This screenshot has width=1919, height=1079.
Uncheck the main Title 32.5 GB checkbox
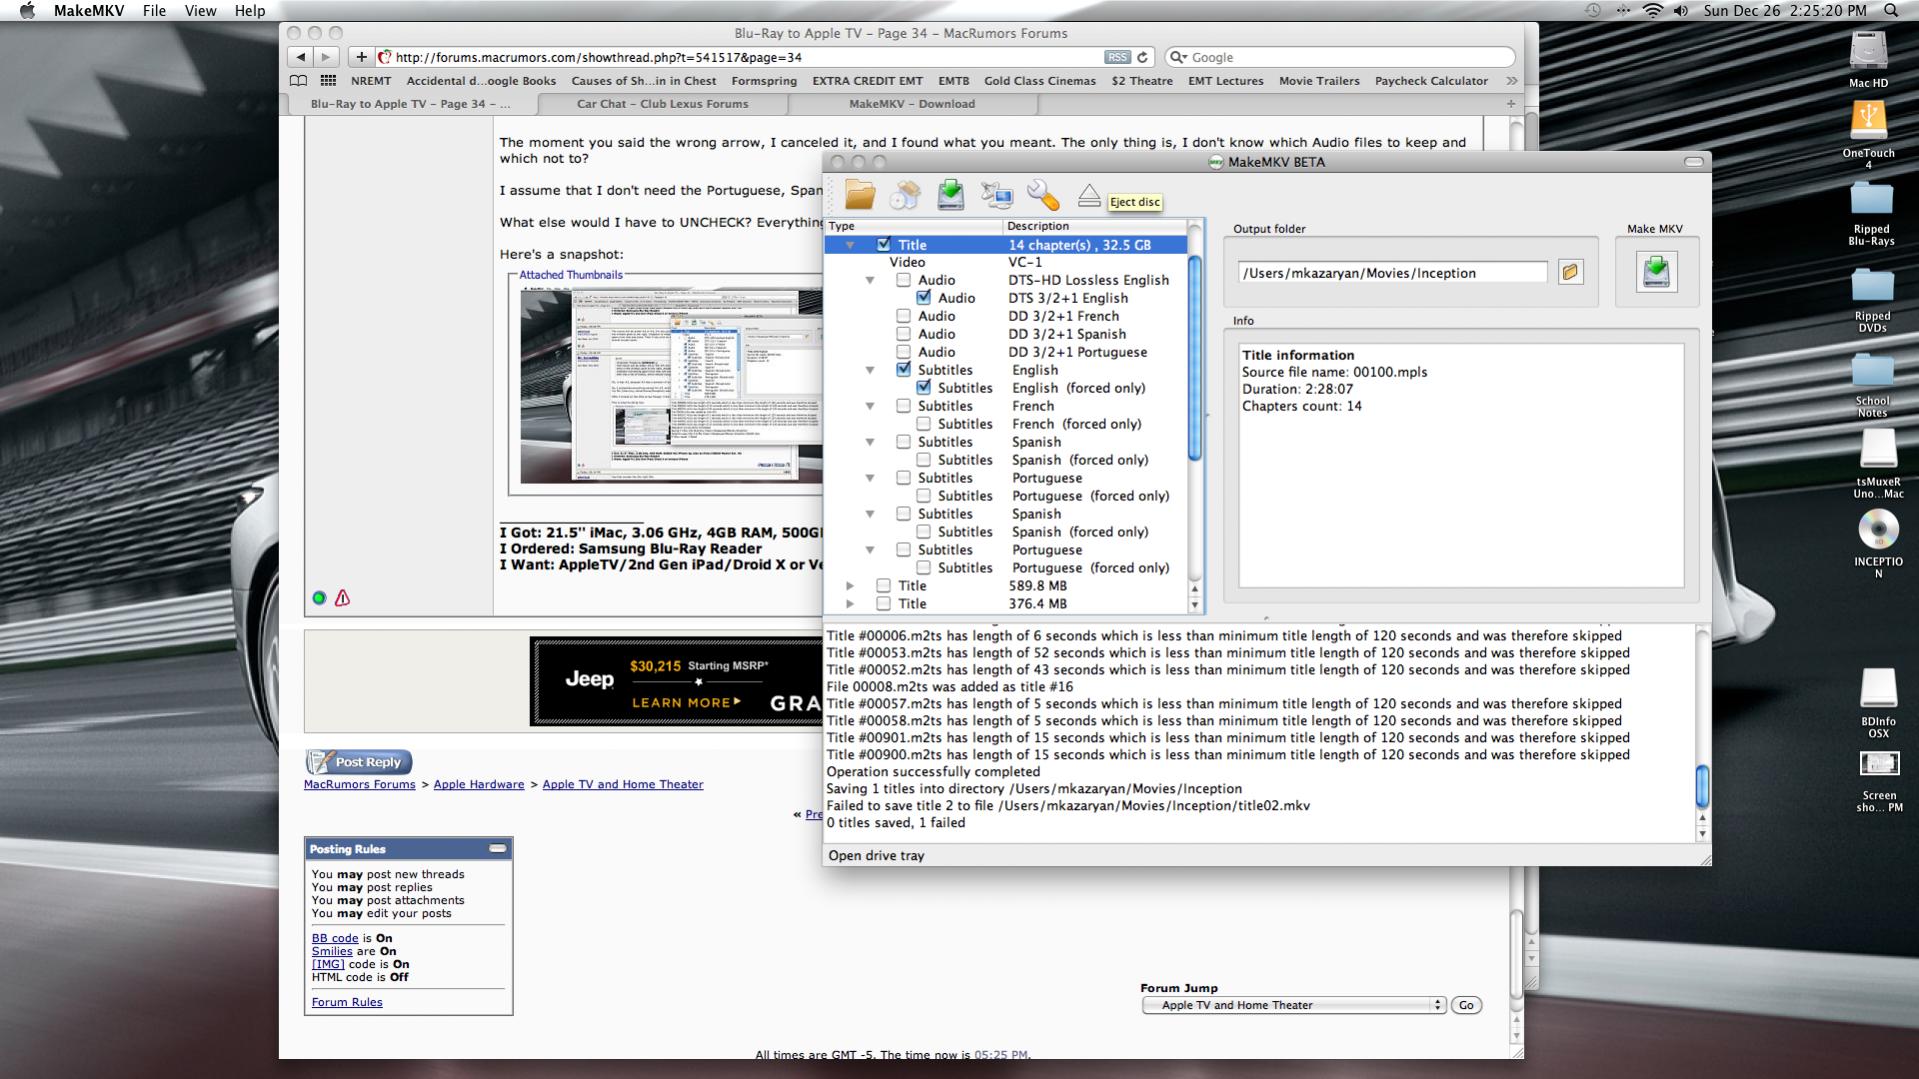click(x=883, y=244)
